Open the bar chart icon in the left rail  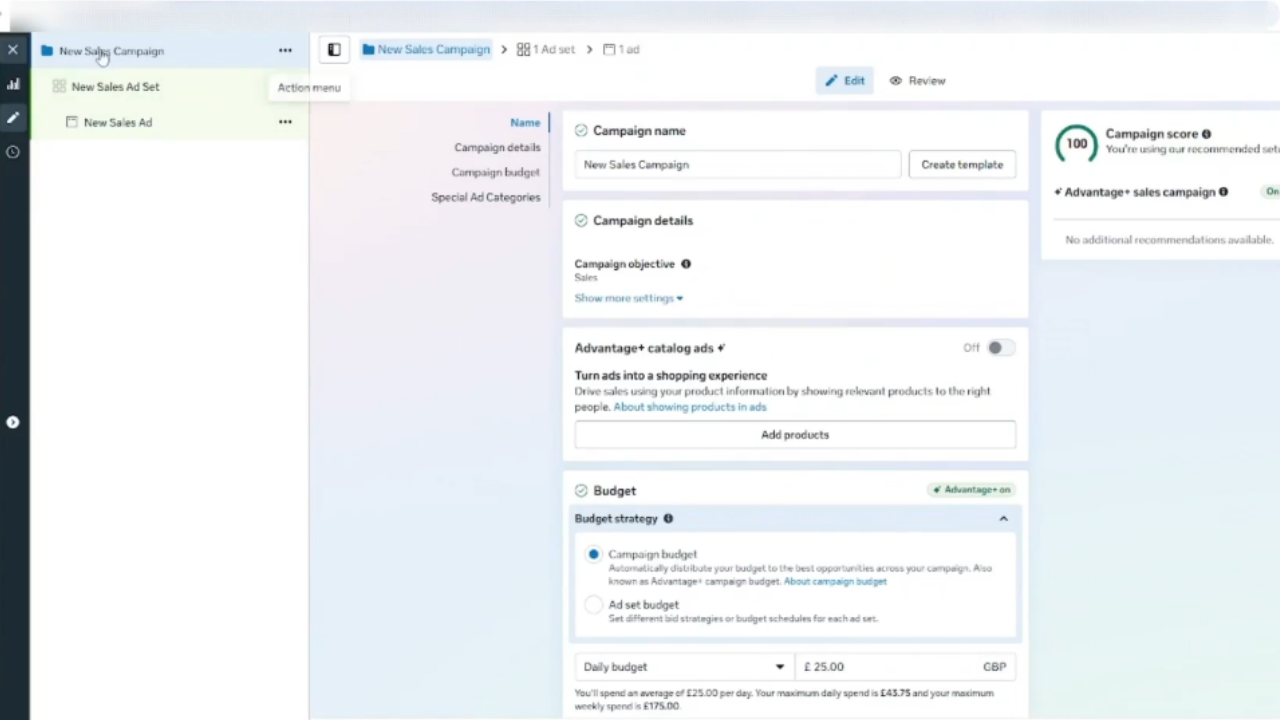(x=13, y=84)
